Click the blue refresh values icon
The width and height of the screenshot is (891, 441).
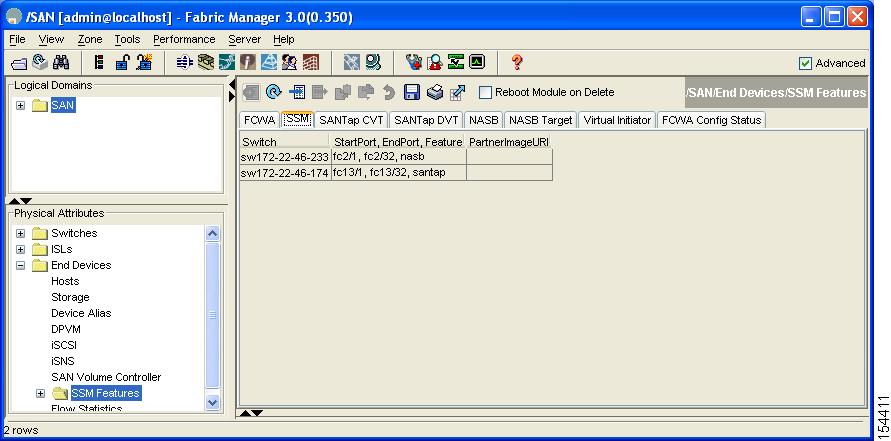[x=274, y=92]
